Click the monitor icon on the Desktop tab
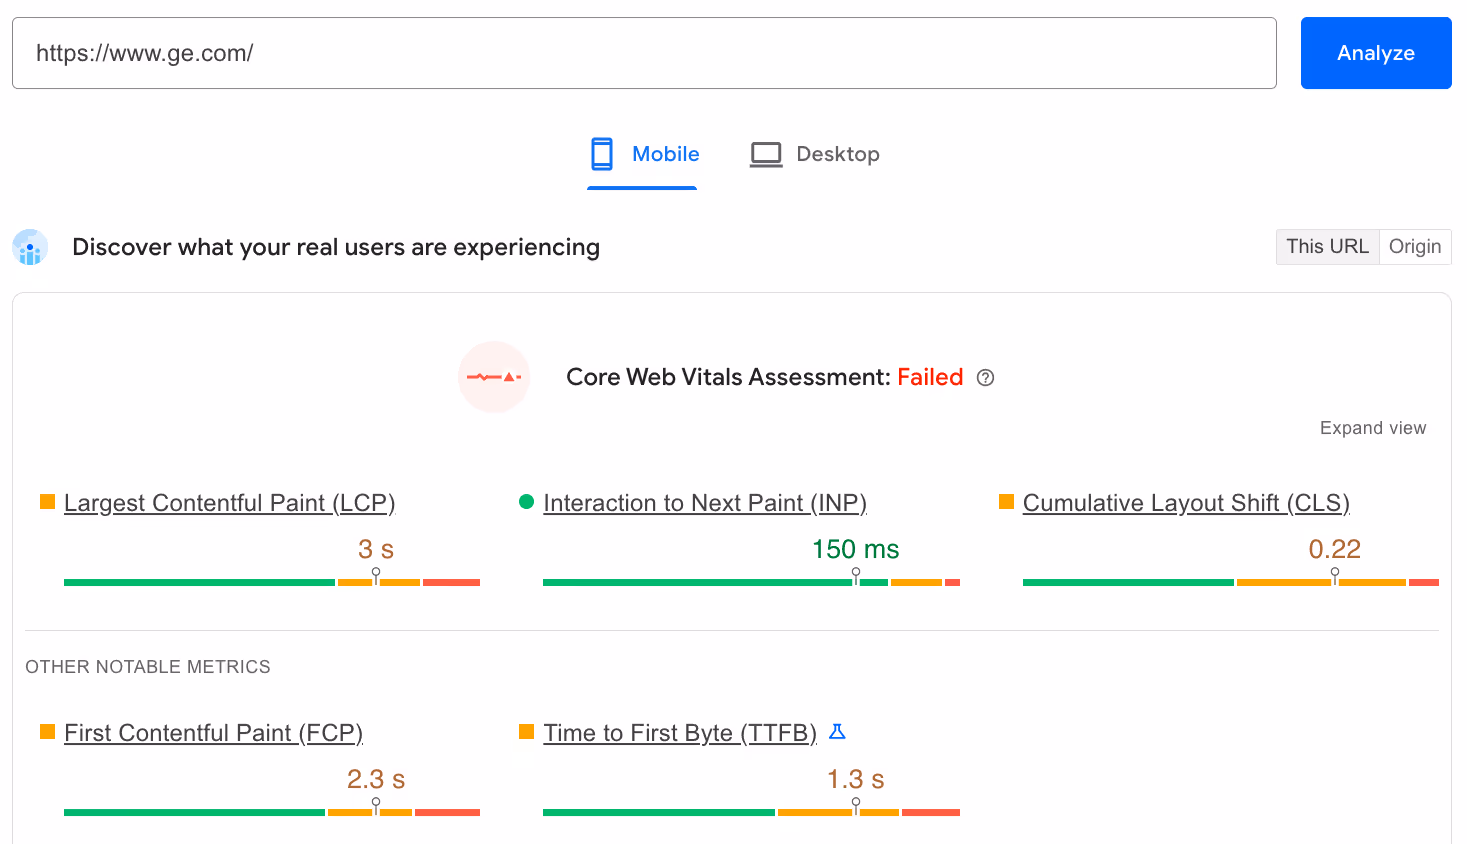Image resolution: width=1467 pixels, height=844 pixels. (765, 153)
